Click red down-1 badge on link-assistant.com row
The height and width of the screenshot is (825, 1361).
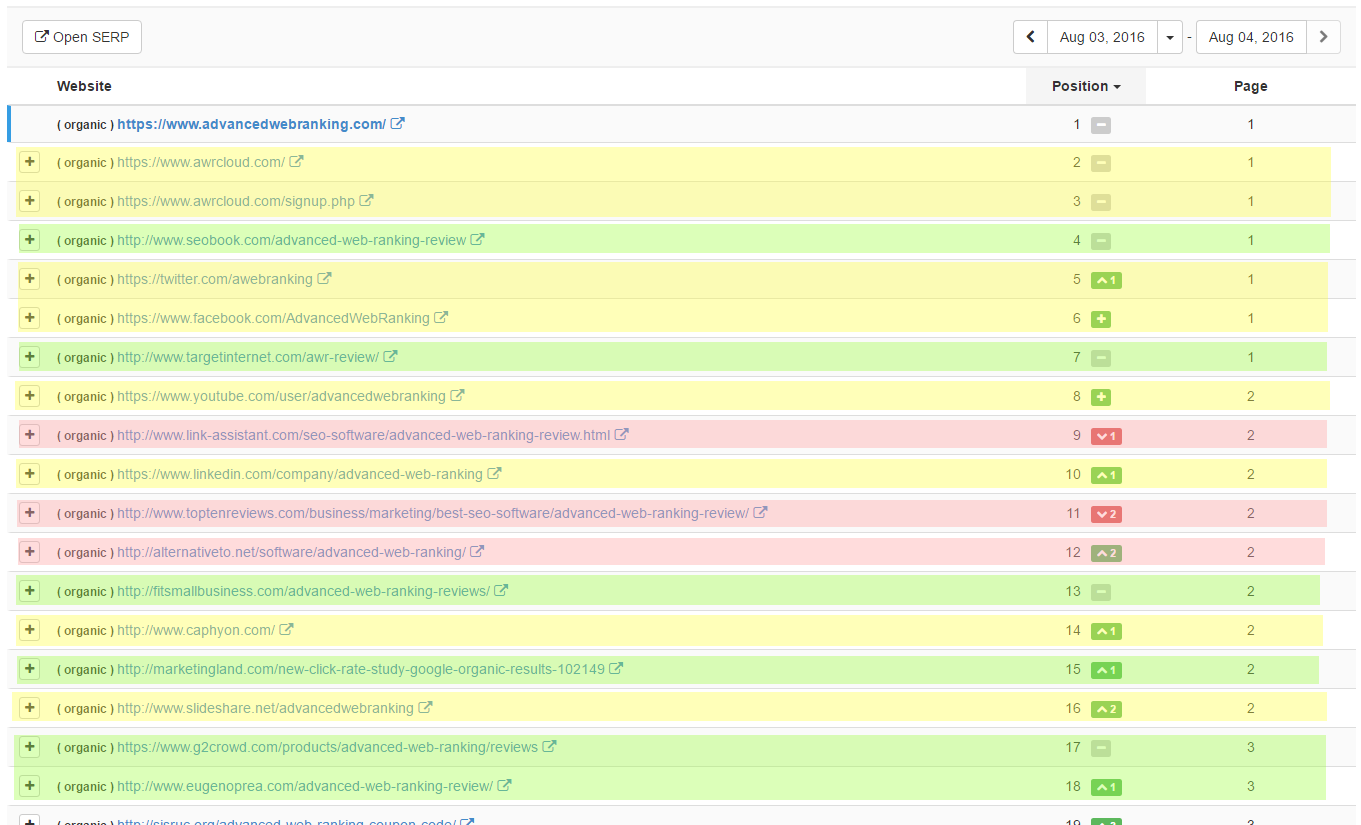click(1106, 436)
